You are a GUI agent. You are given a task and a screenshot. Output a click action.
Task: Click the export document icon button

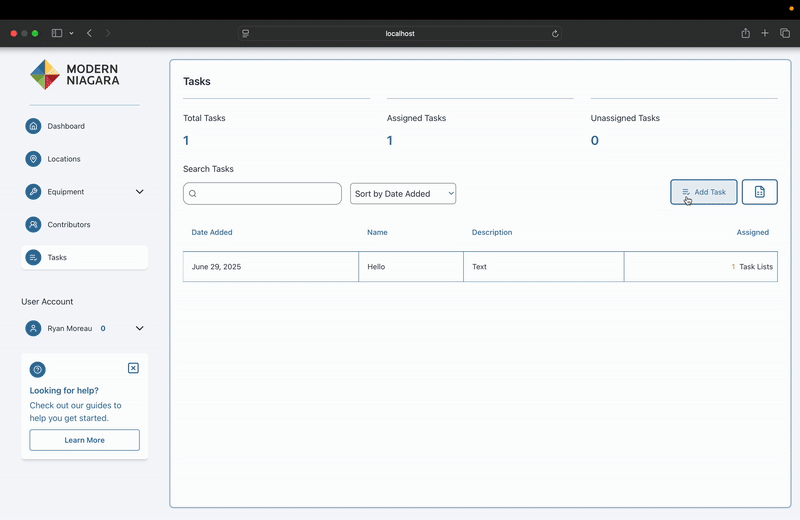pos(759,192)
